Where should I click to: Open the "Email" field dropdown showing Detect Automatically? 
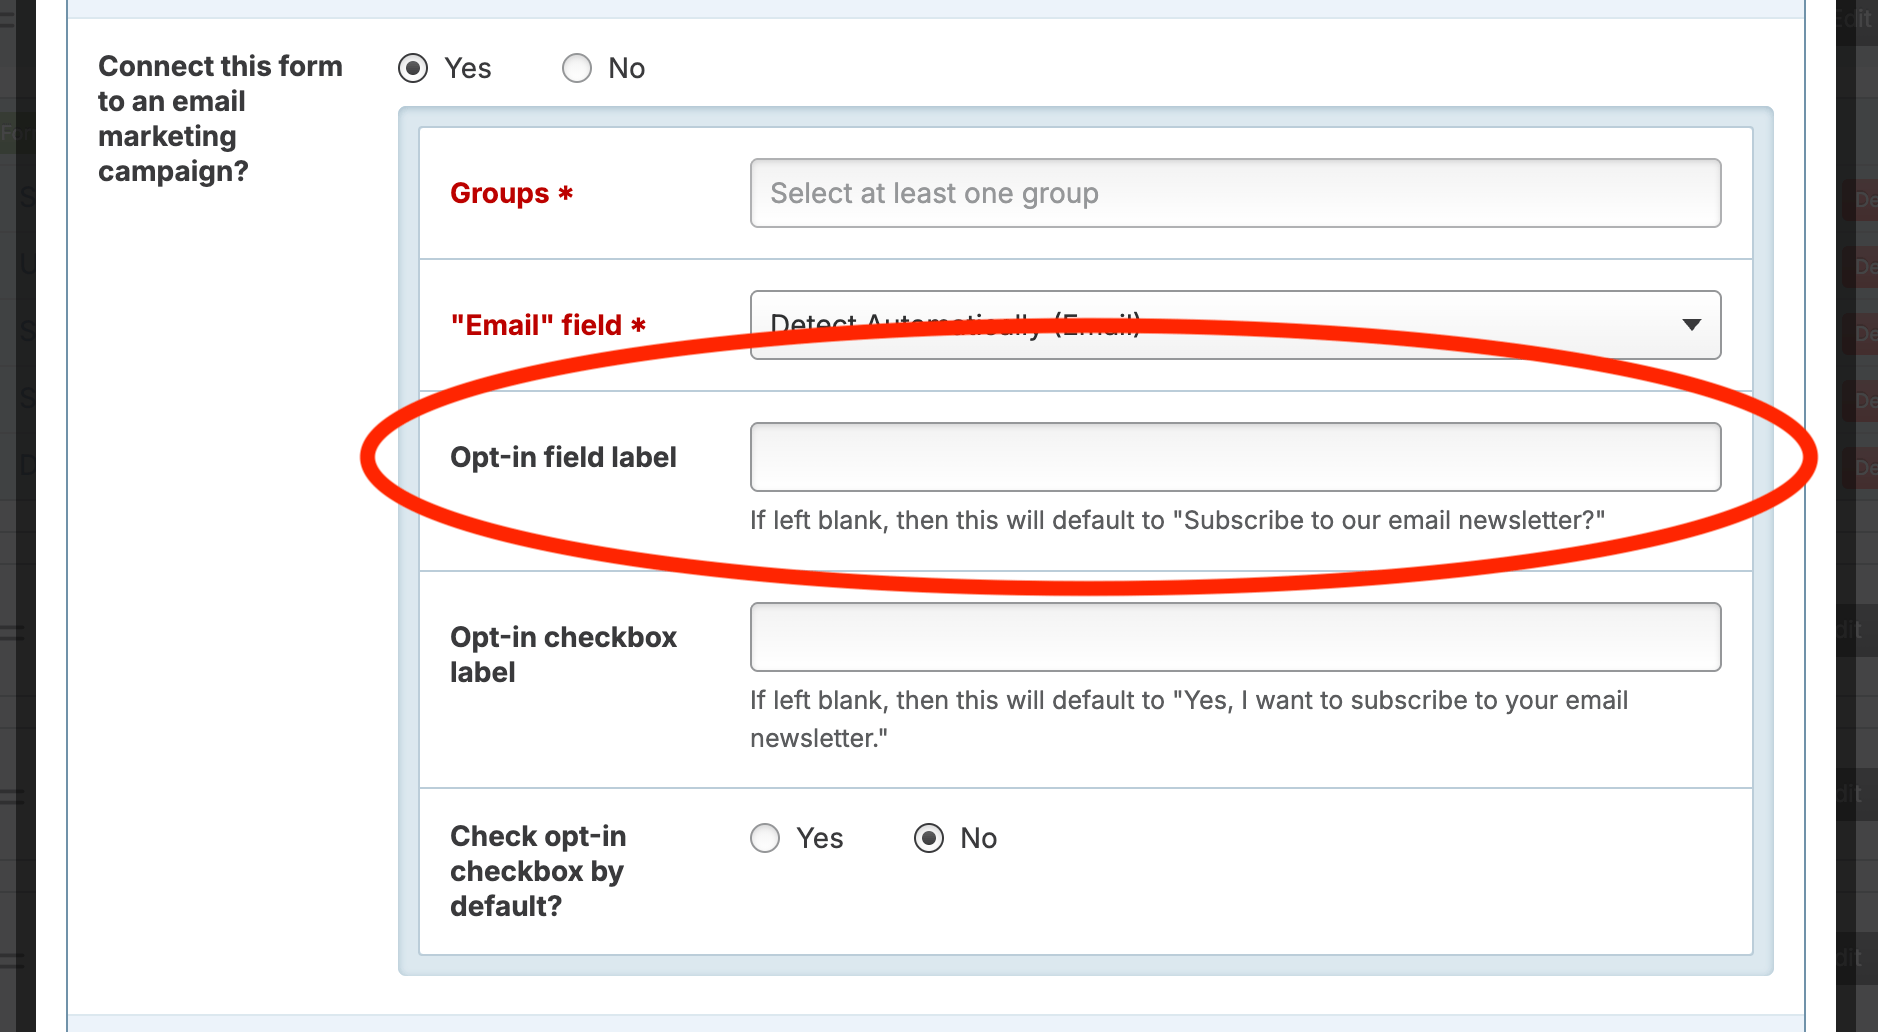click(x=1235, y=325)
